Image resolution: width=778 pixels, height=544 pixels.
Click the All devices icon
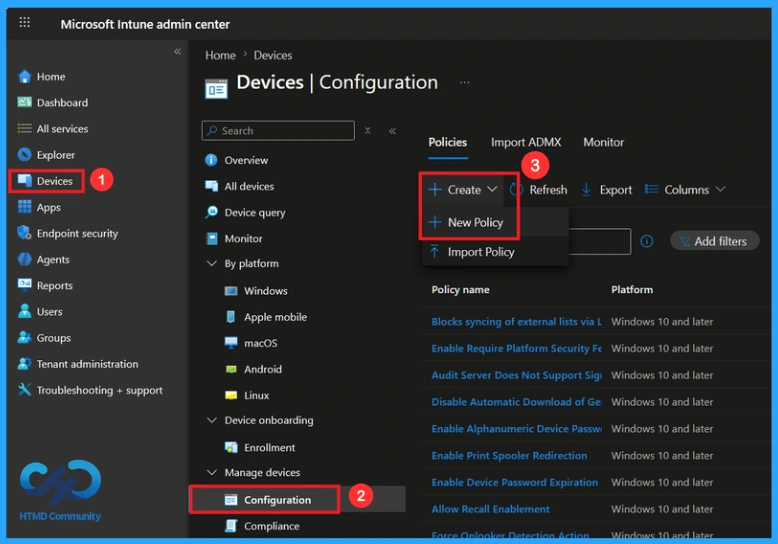[211, 186]
